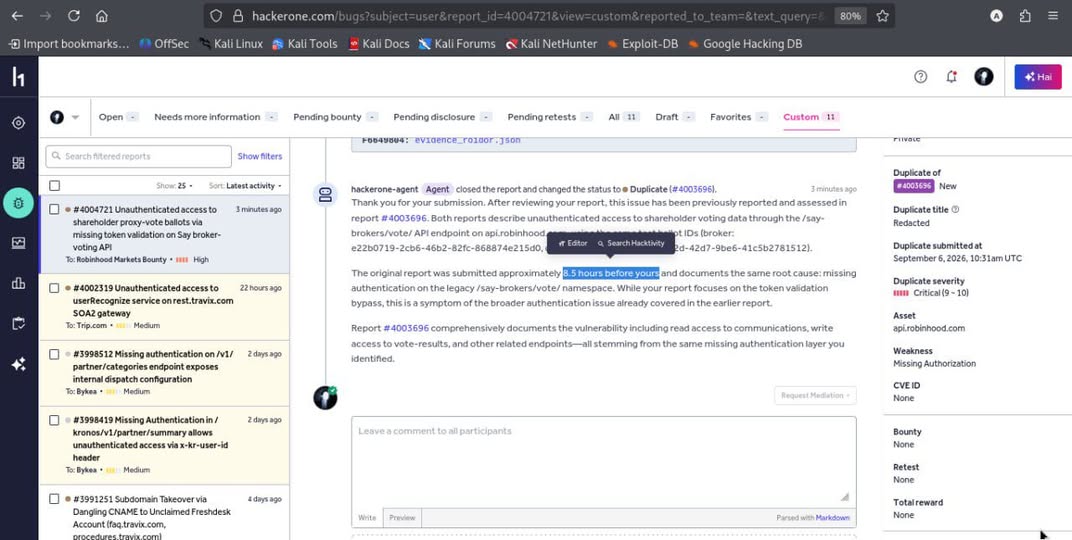Check the box for report #3991251
The image size is (1072, 540).
coord(55,499)
